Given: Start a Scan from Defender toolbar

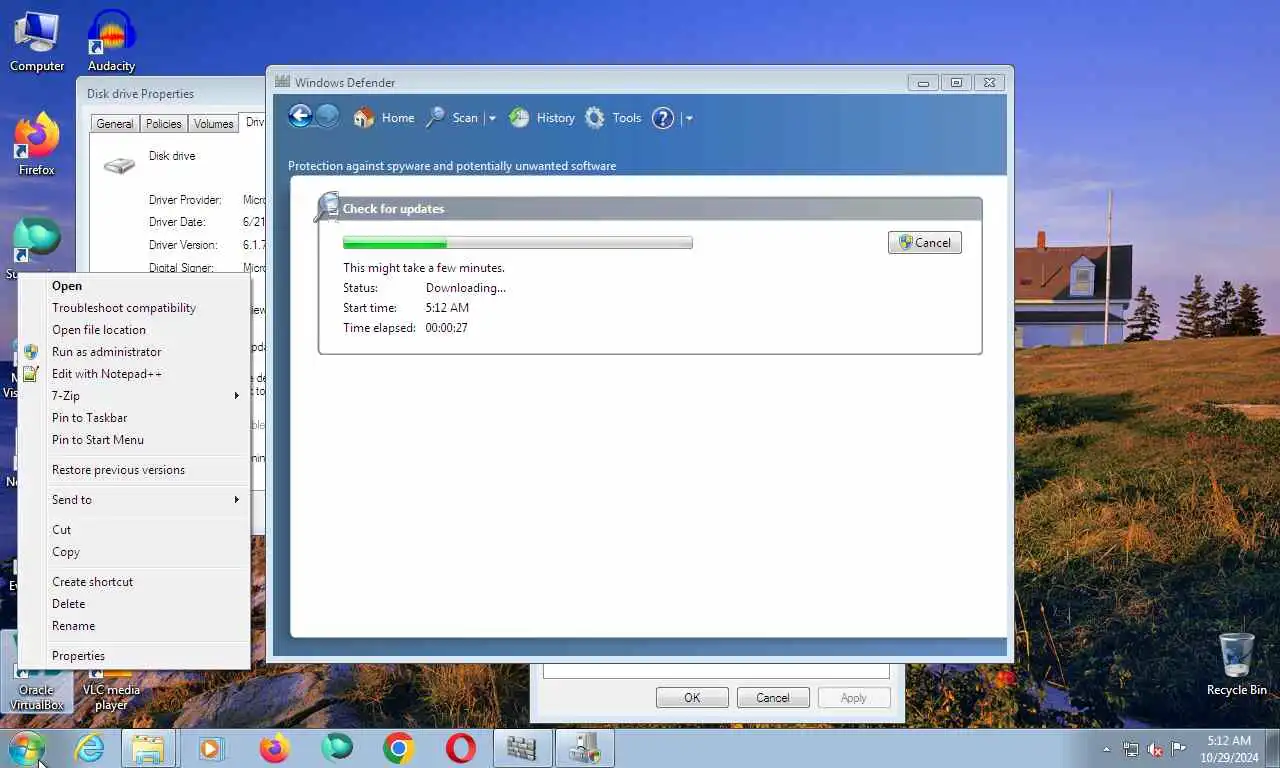Looking at the screenshot, I should pyautogui.click(x=452, y=118).
